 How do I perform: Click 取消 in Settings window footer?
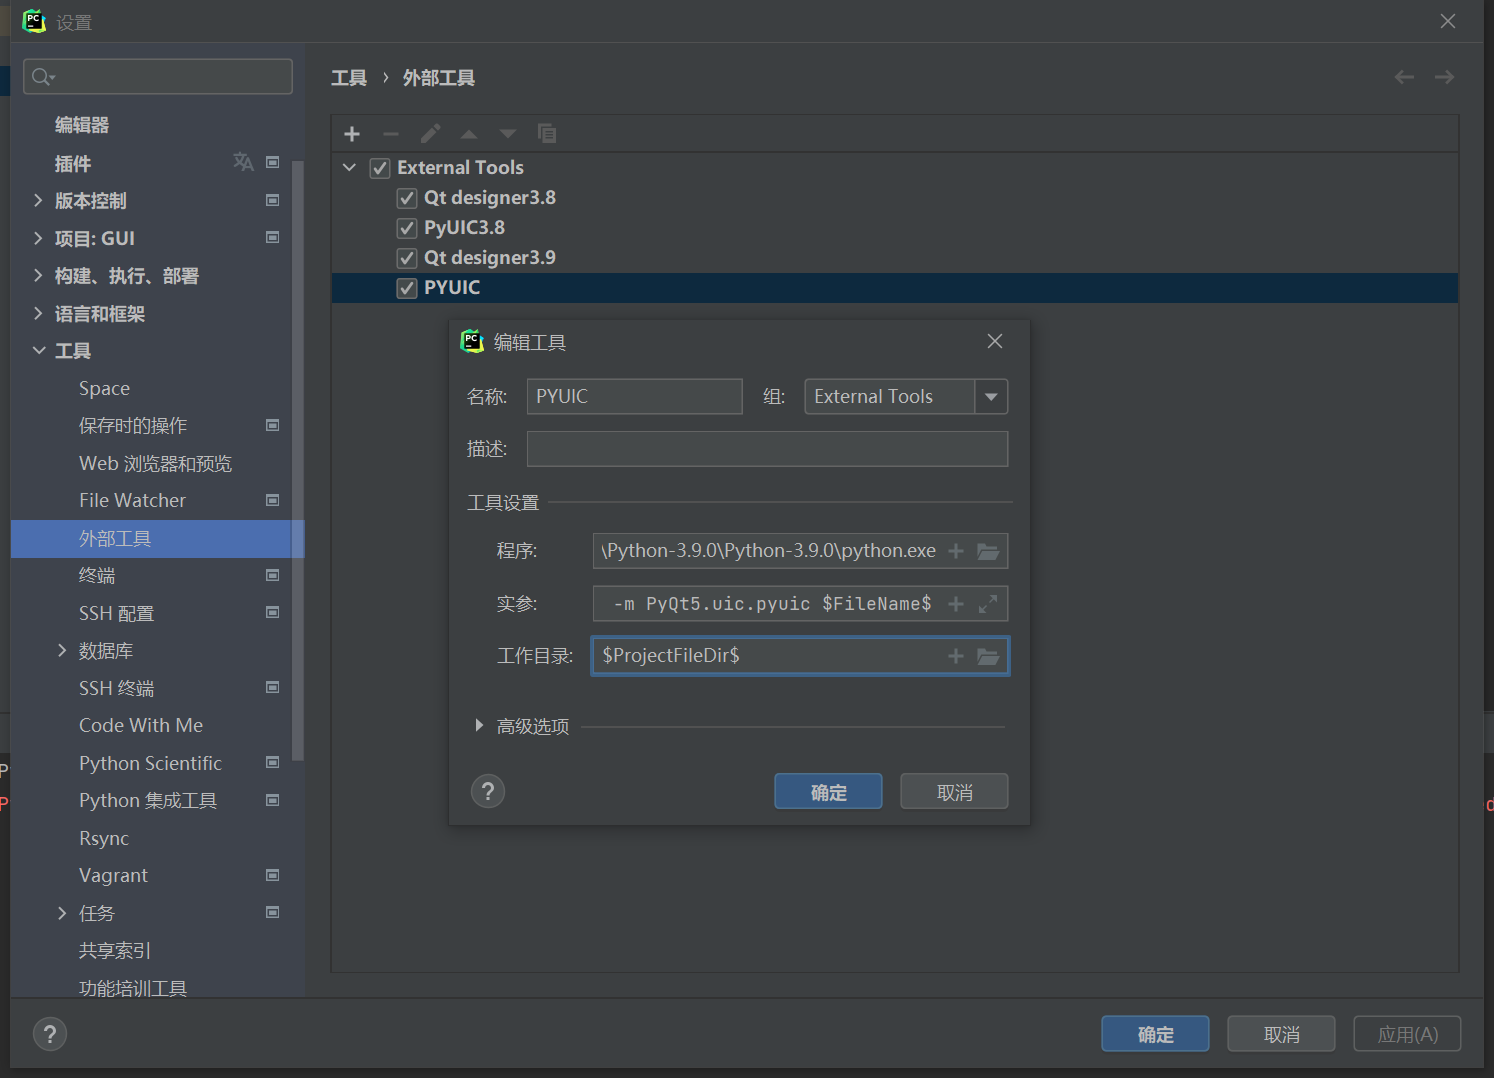(1281, 1034)
